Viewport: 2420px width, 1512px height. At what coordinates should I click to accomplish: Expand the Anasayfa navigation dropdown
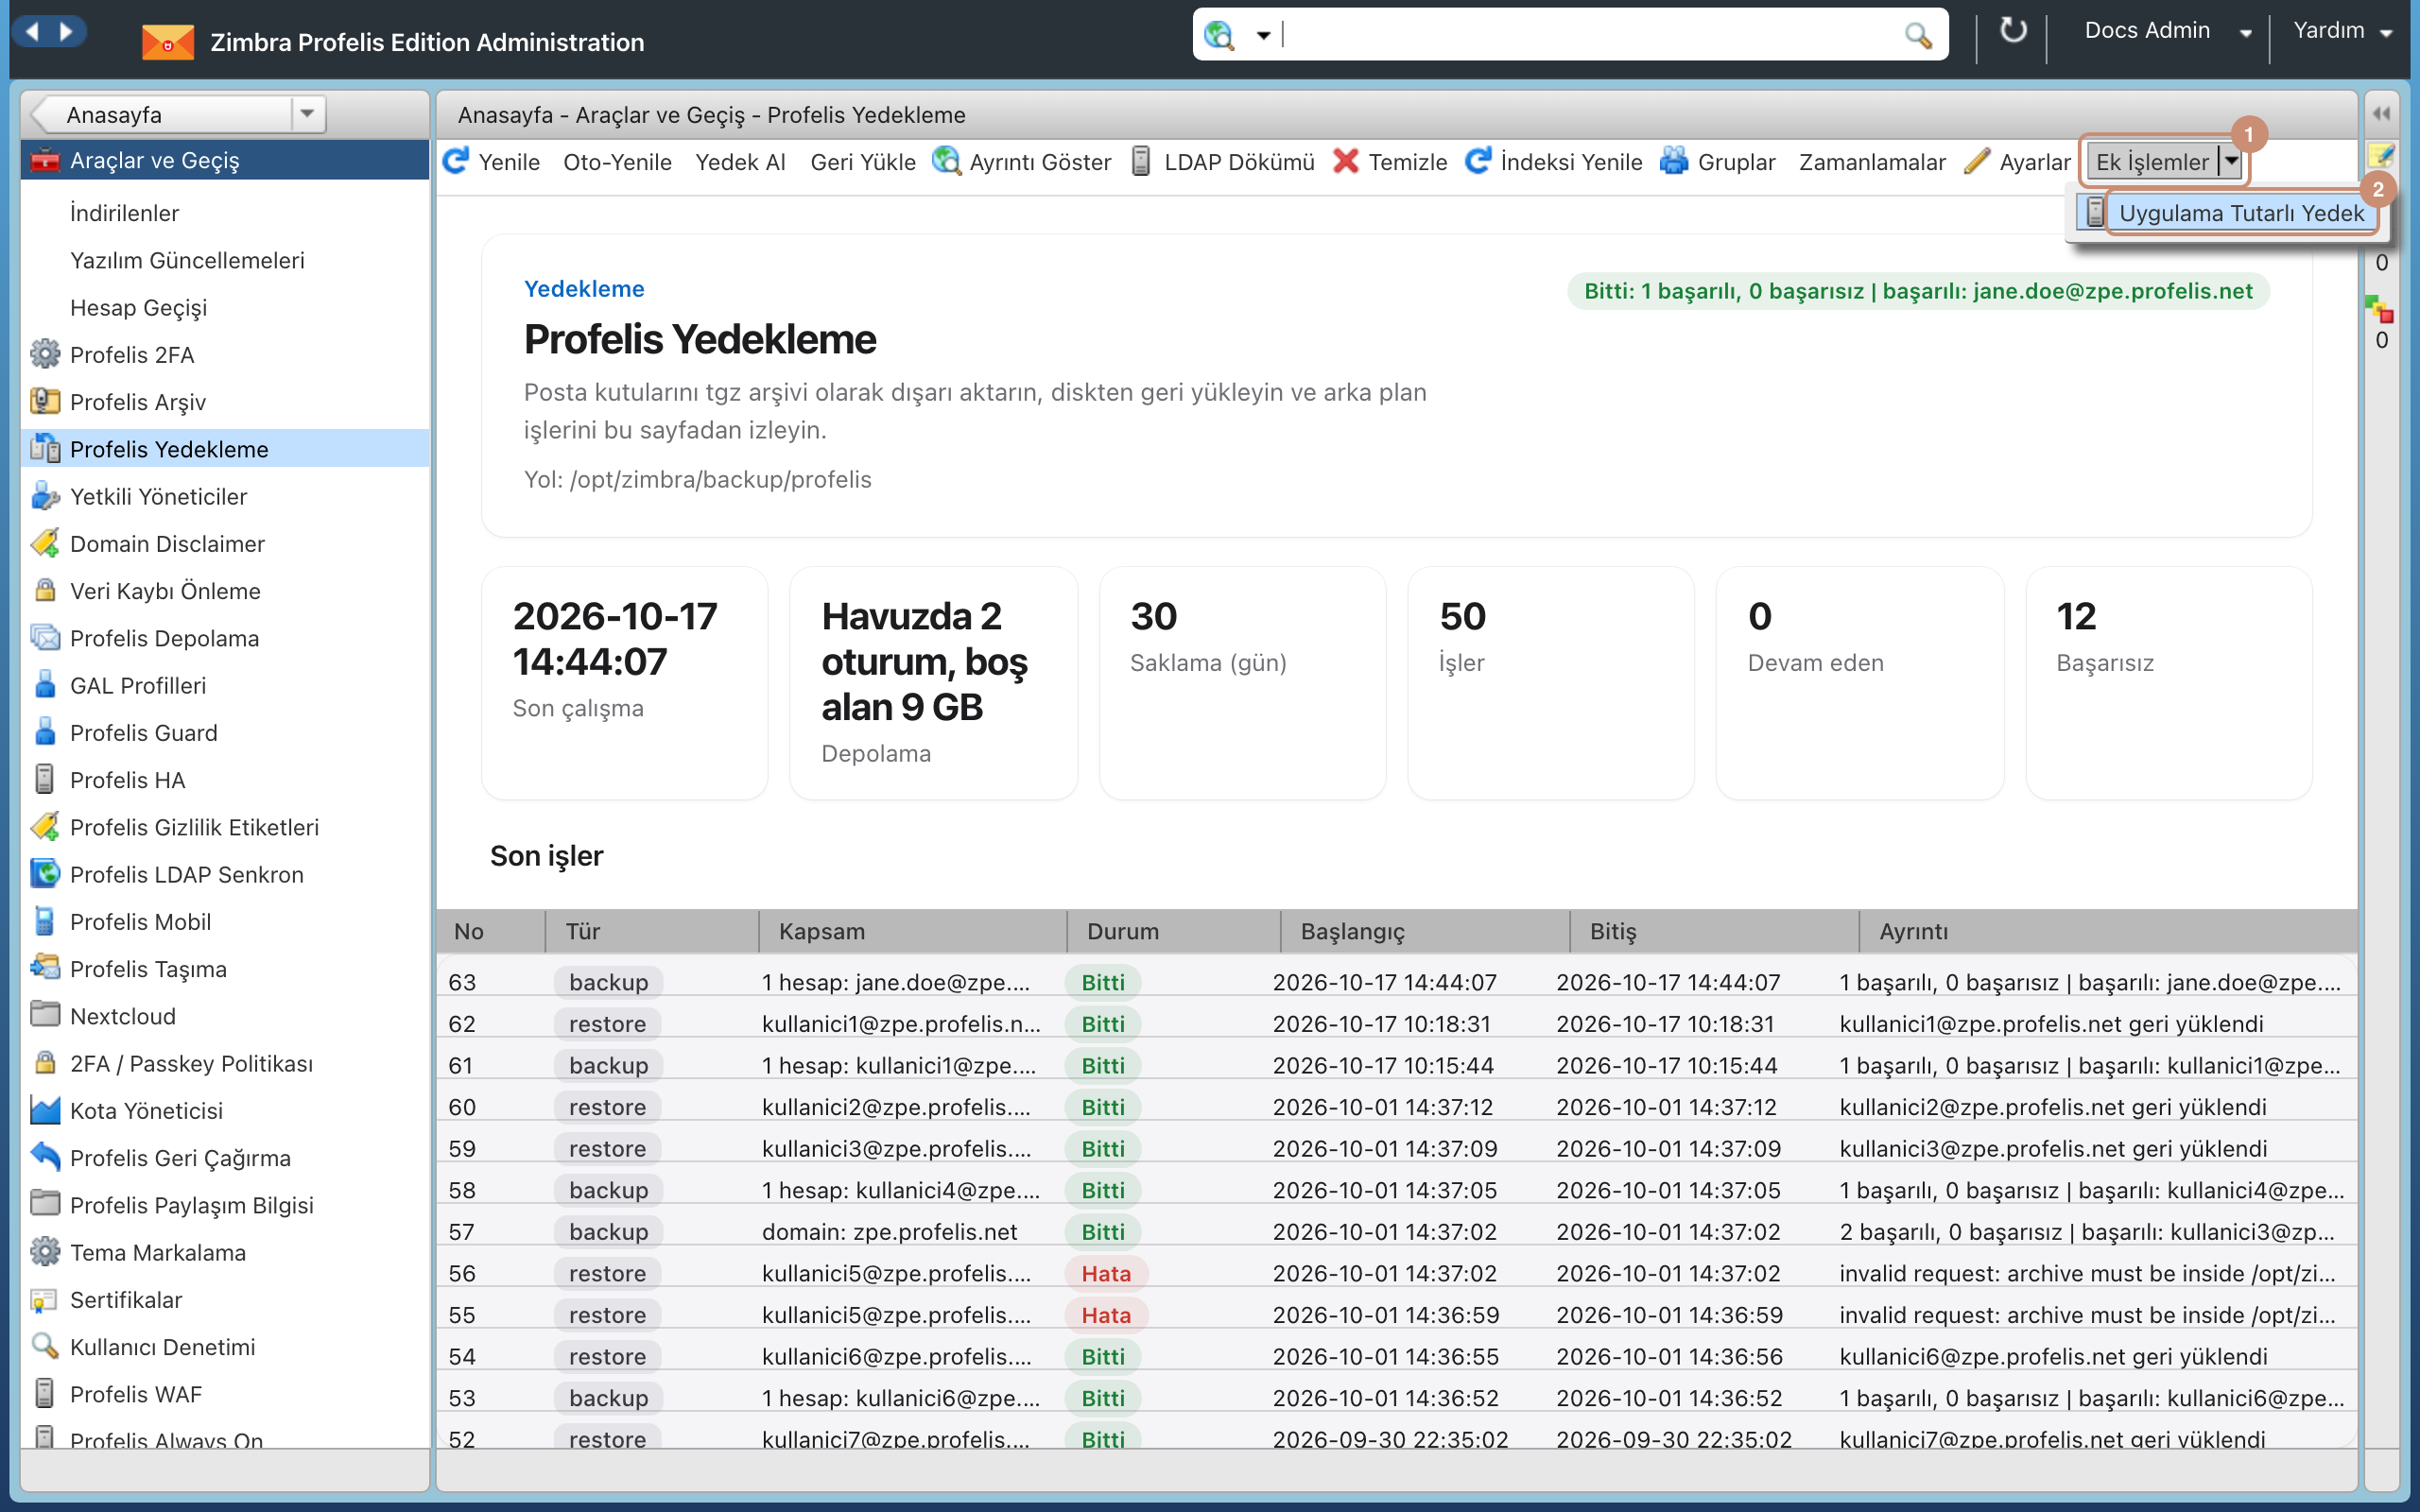pos(308,114)
